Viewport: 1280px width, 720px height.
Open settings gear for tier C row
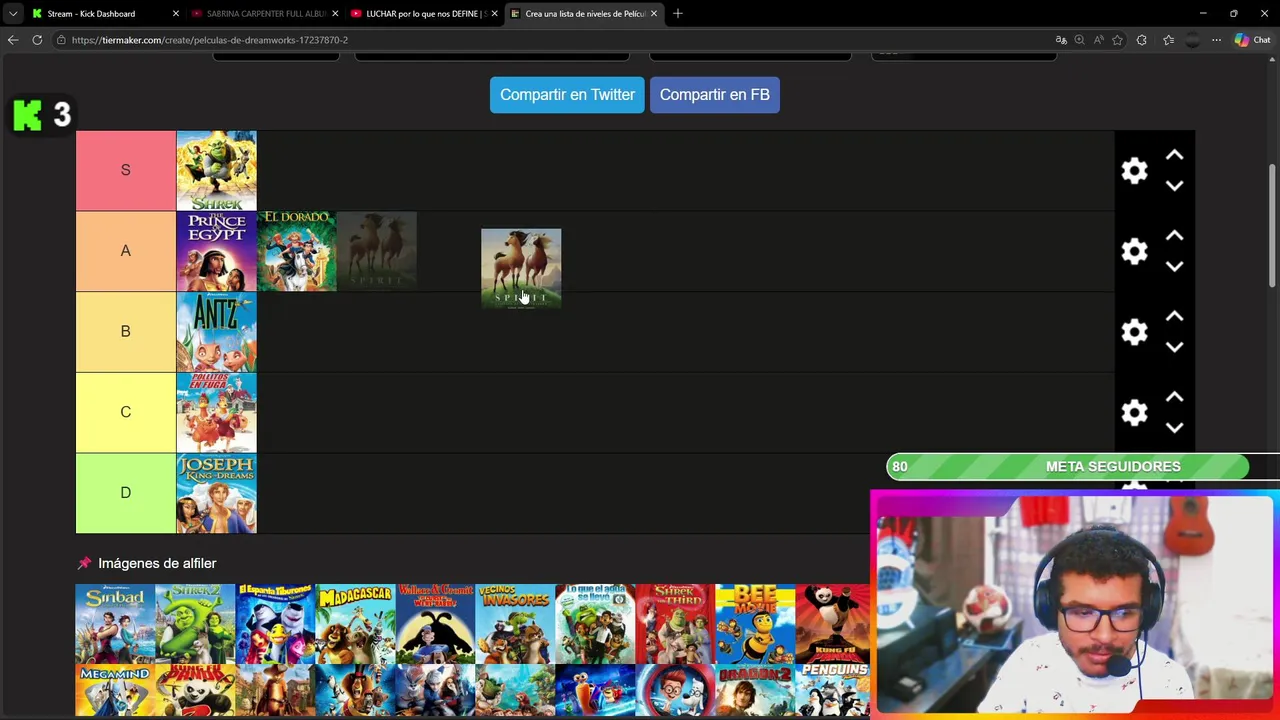tap(1134, 412)
